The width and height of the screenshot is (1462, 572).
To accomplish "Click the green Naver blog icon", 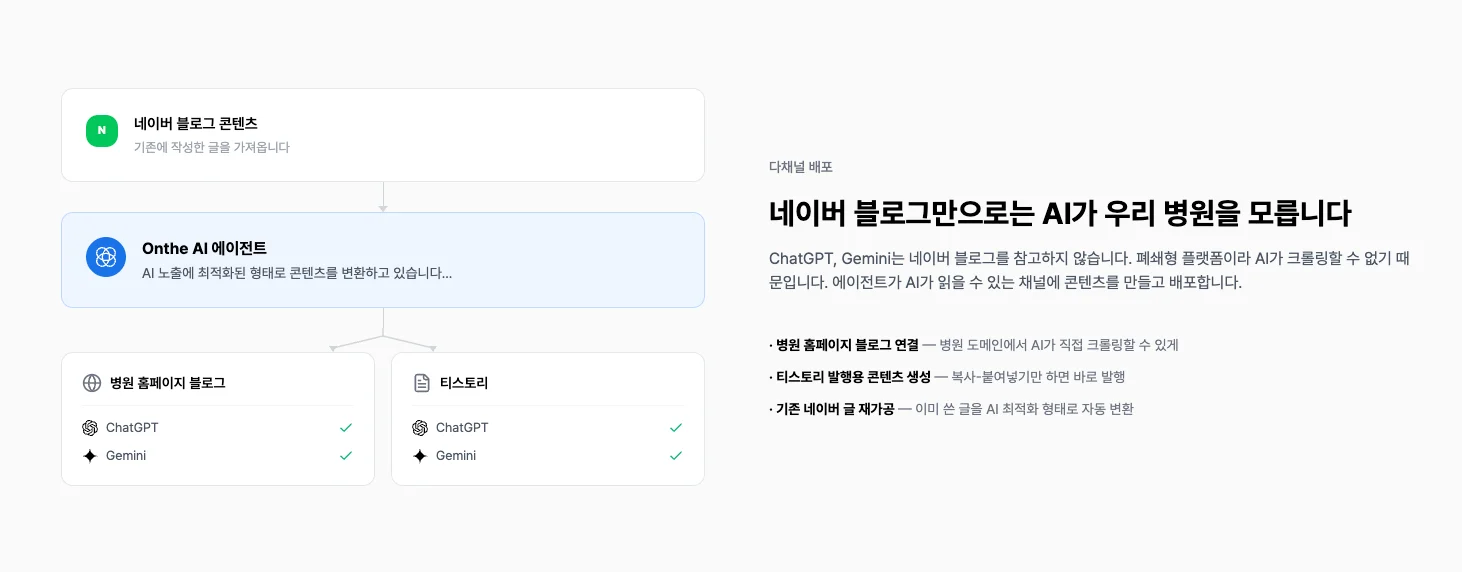I will point(102,131).
